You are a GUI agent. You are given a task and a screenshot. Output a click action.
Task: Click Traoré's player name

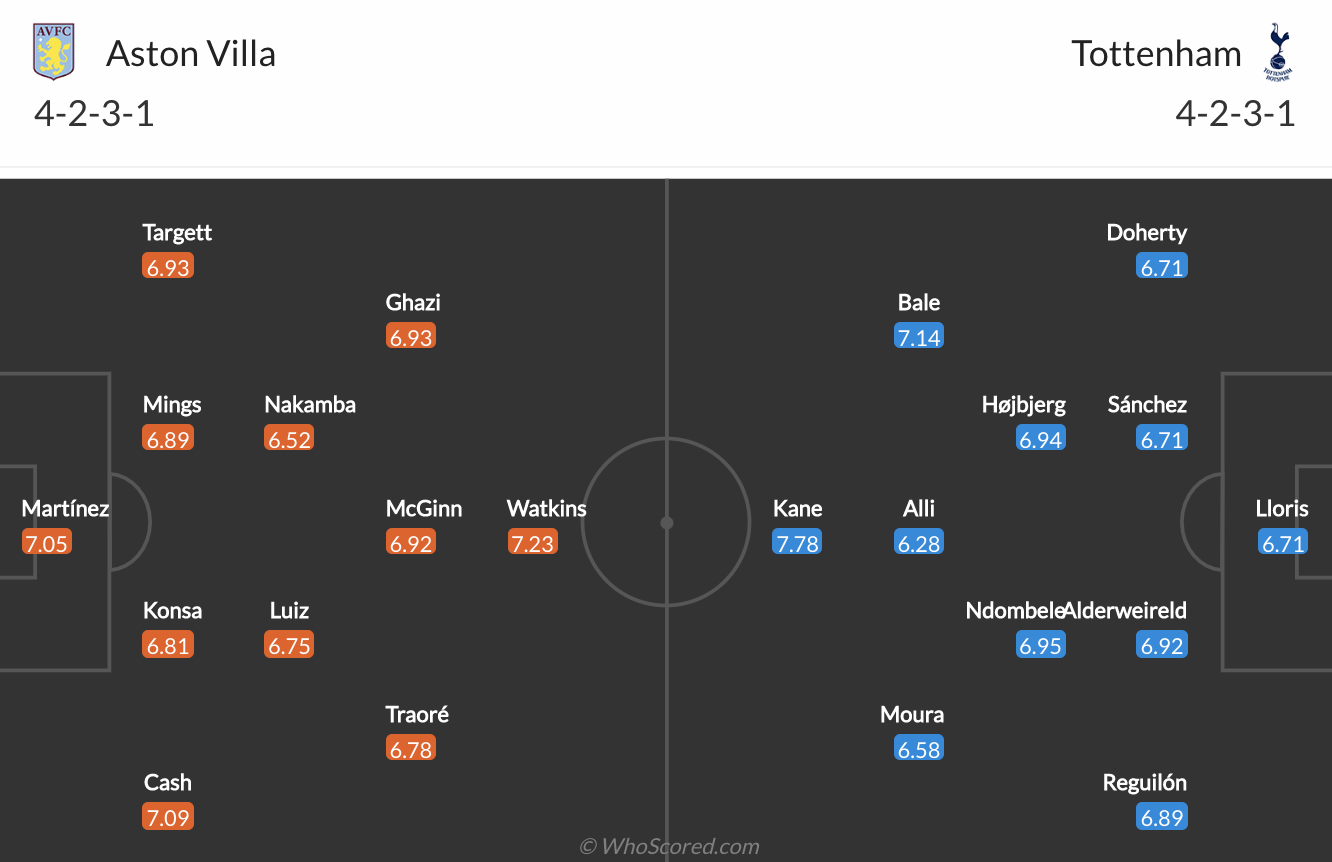coord(417,714)
